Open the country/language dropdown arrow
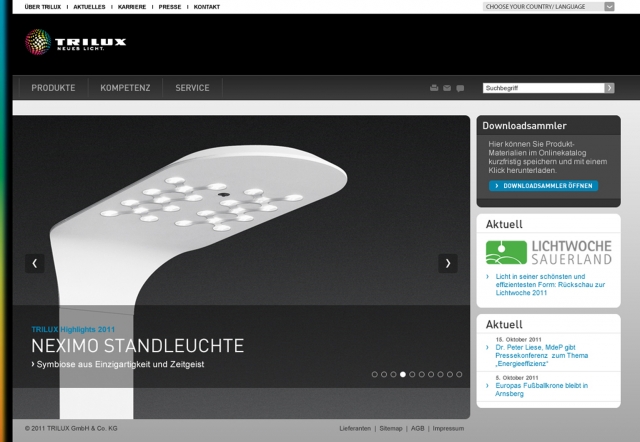640x442 pixels. pyautogui.click(x=609, y=7)
